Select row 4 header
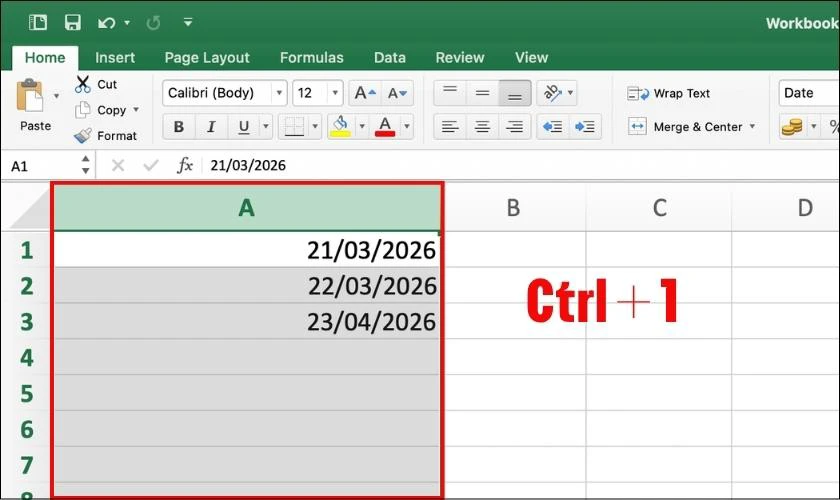Screen dimensions: 840x500 point(27,357)
